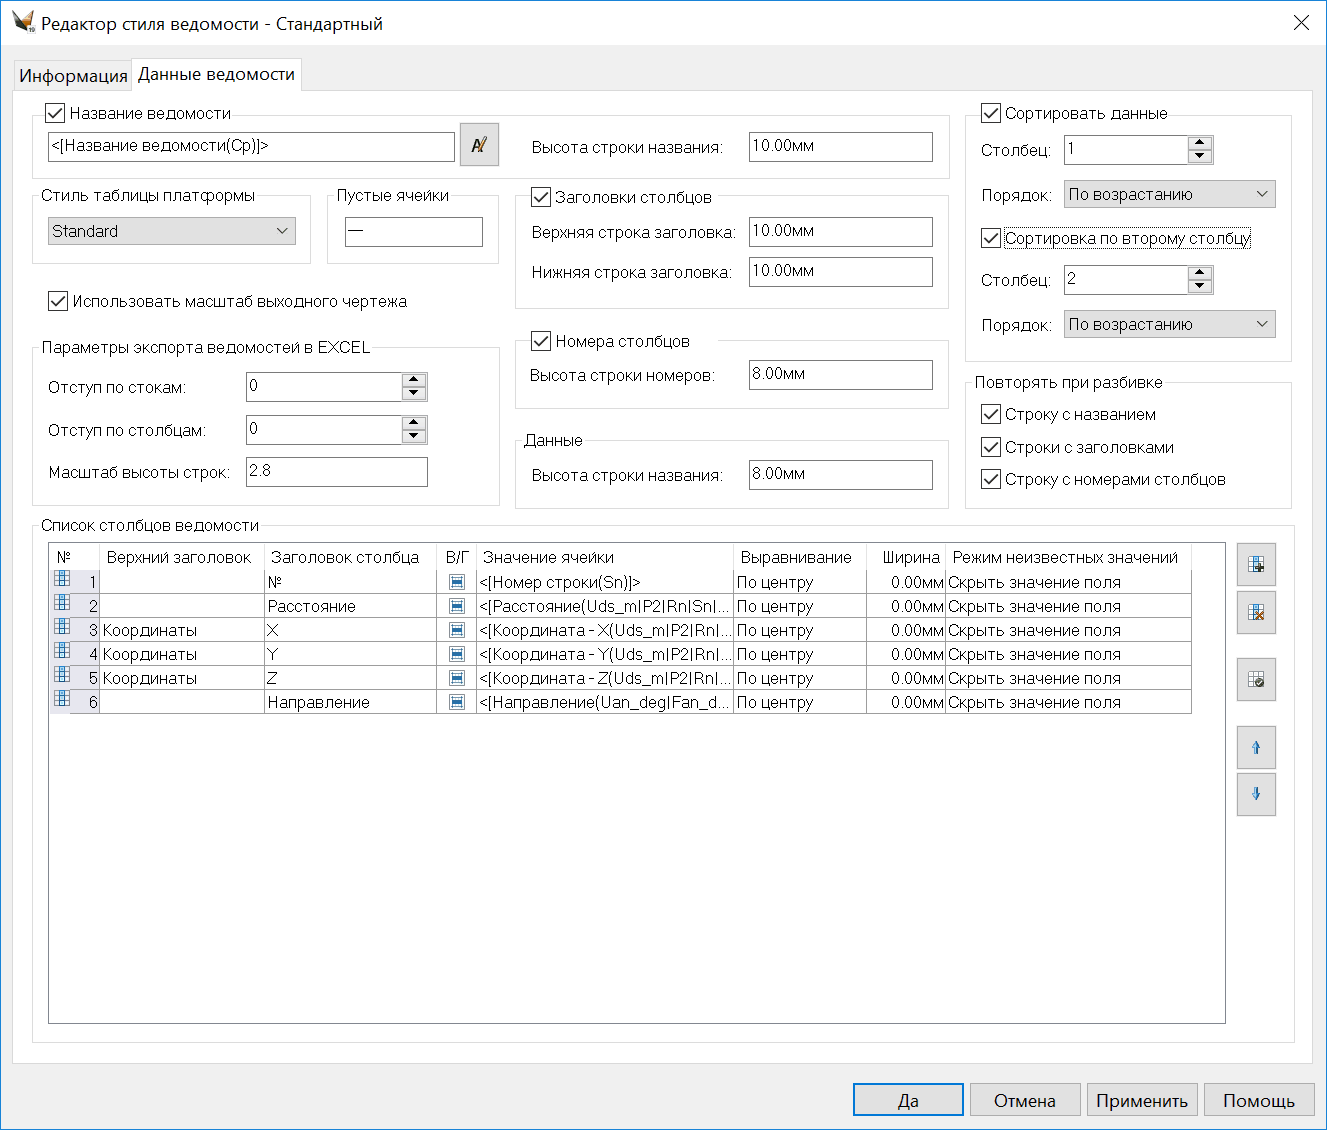The image size is (1327, 1130).
Task: Increase Отступ по столбцам with up arrow
Action: [x=414, y=423]
